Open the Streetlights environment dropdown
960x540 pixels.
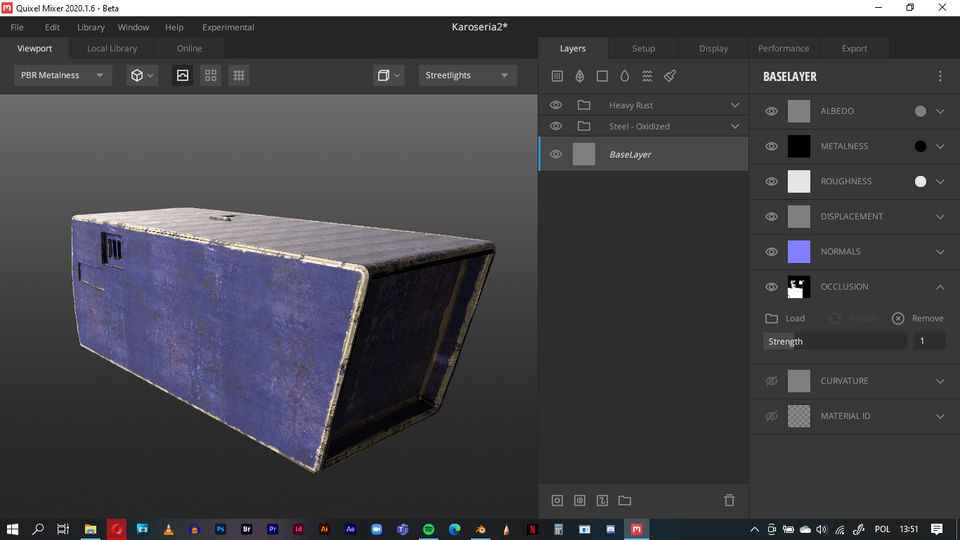click(x=467, y=75)
